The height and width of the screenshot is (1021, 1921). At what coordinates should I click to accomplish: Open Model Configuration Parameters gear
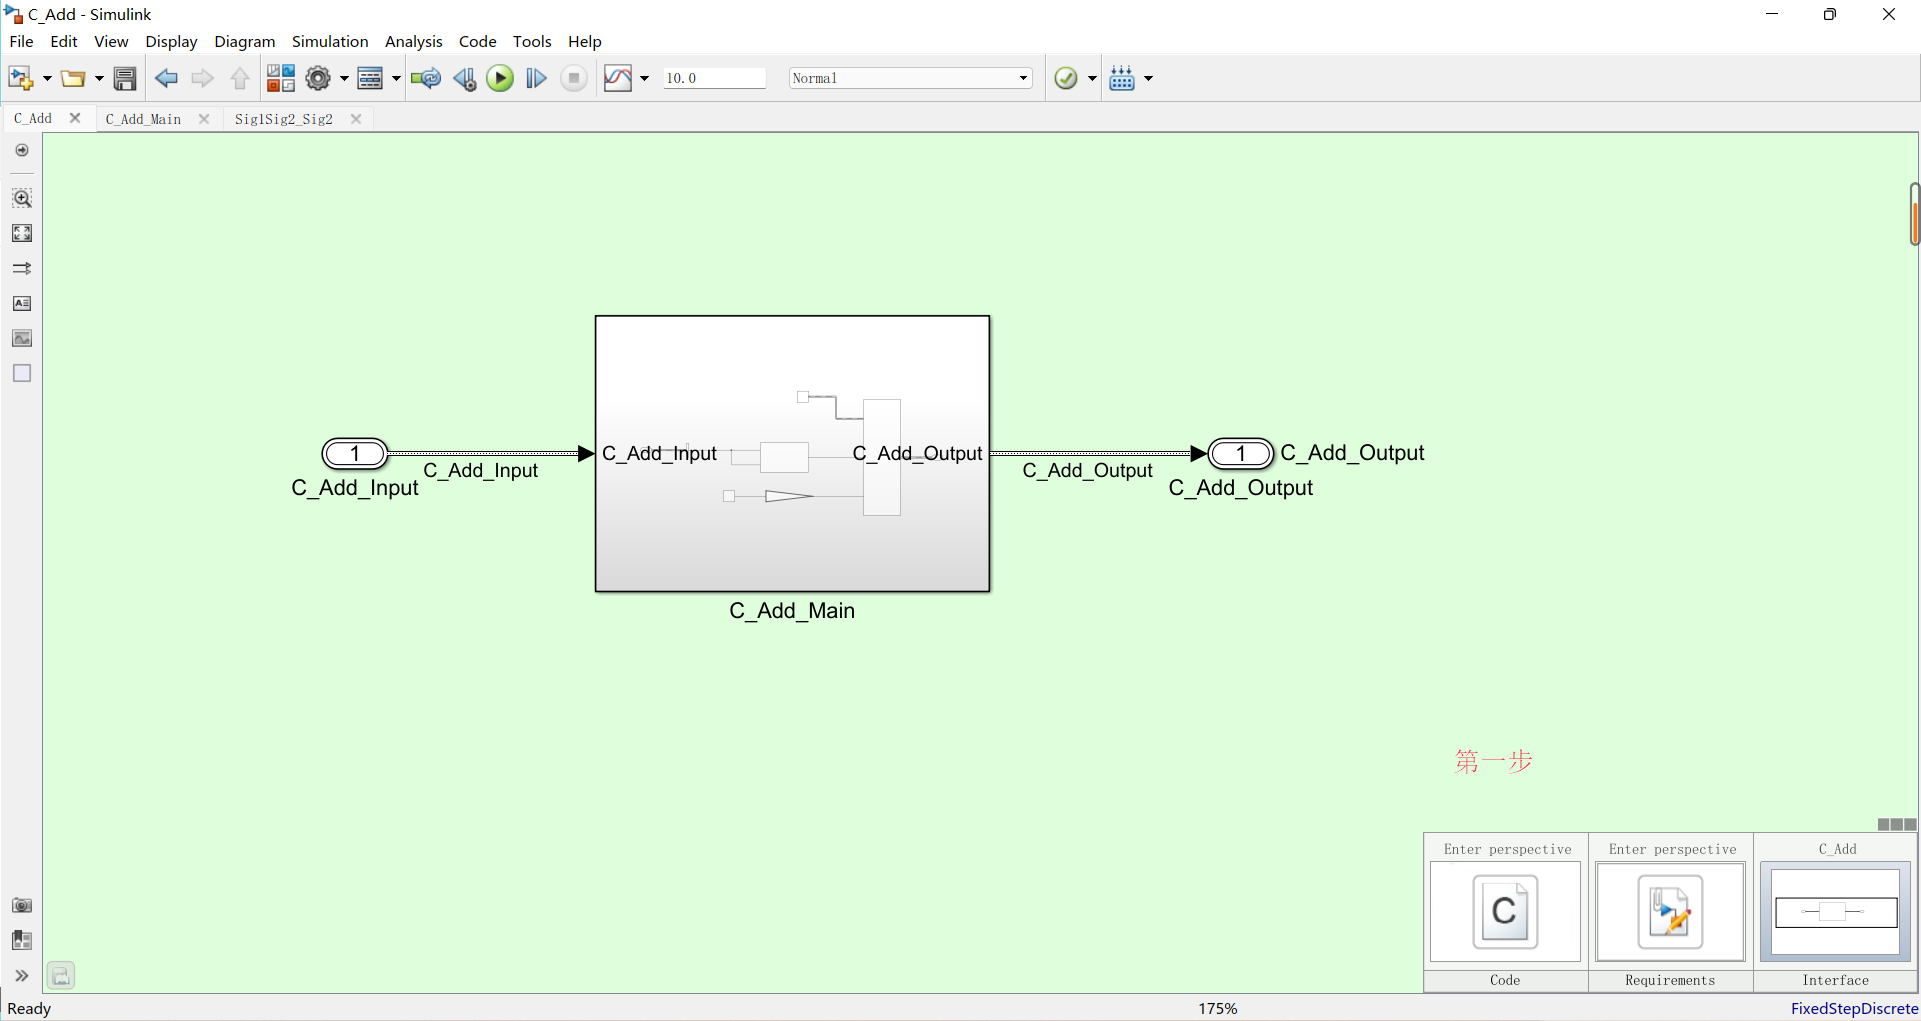tap(318, 78)
